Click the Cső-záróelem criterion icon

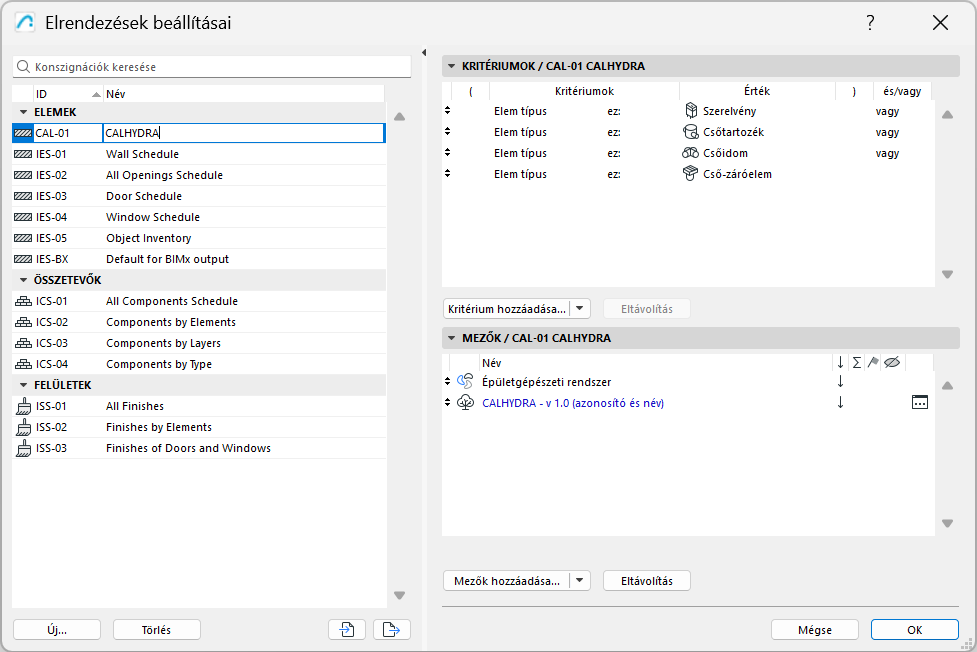691,174
